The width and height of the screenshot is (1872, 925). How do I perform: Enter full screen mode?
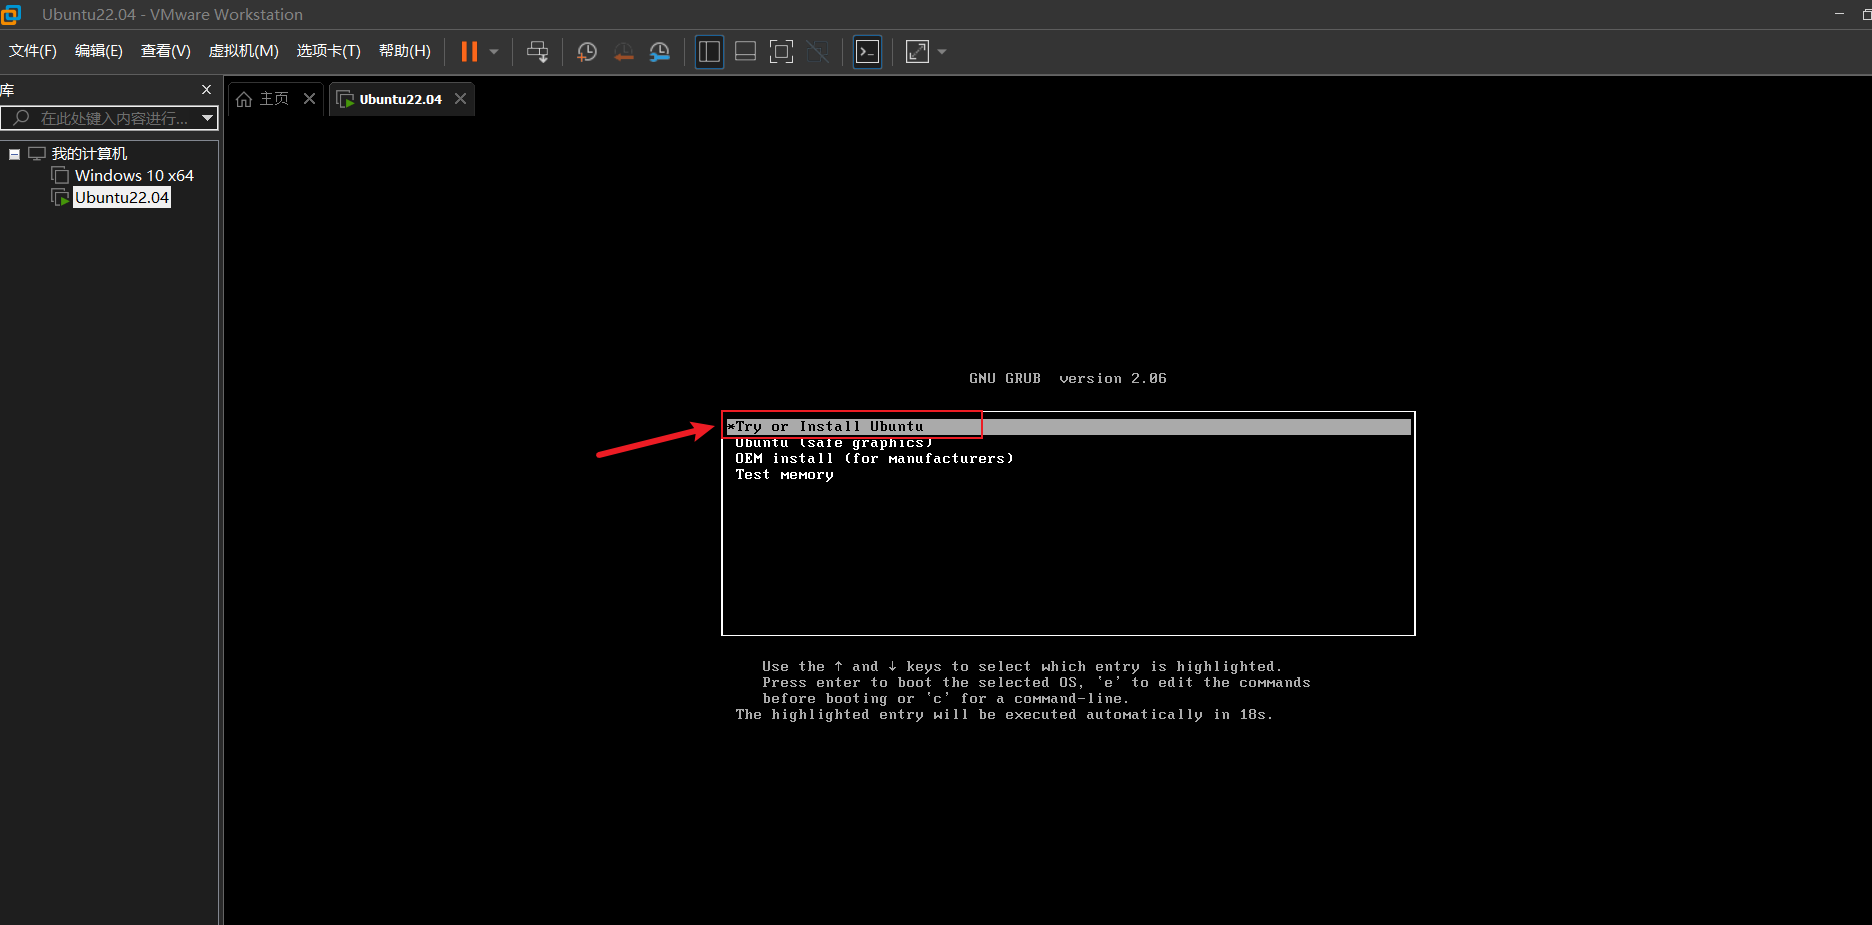[781, 52]
